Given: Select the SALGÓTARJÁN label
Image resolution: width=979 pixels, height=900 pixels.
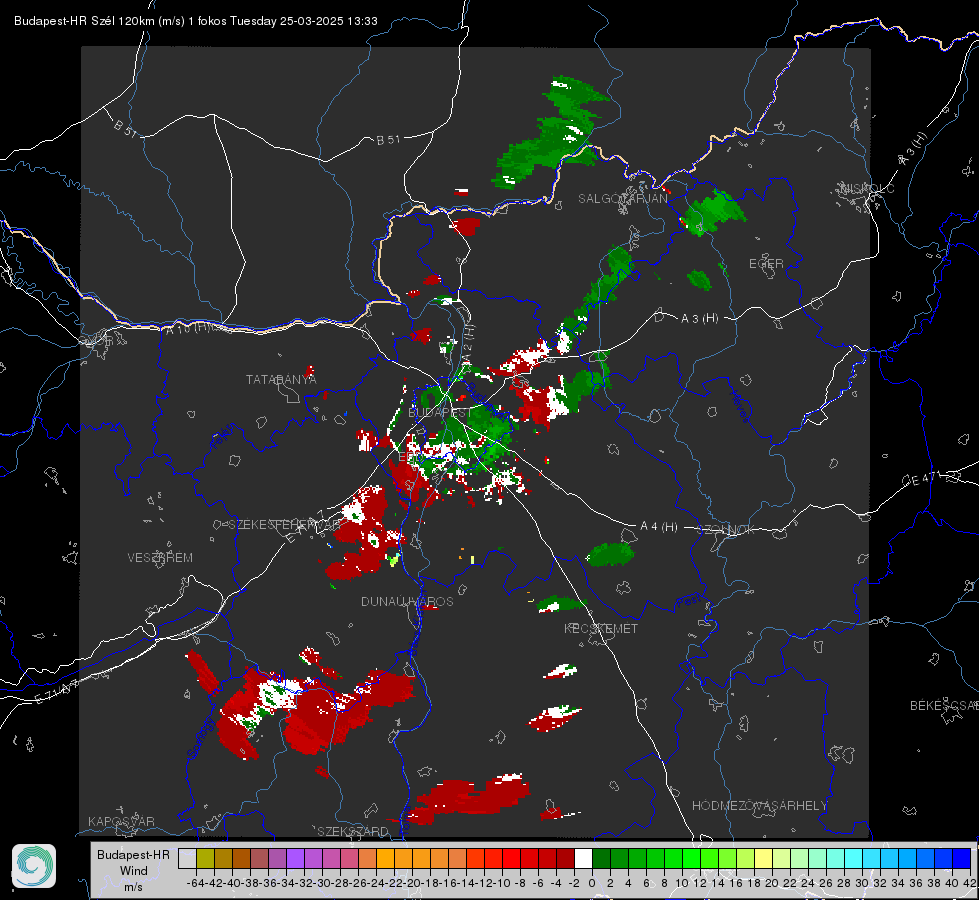Looking at the screenshot, I should click(x=622, y=199).
